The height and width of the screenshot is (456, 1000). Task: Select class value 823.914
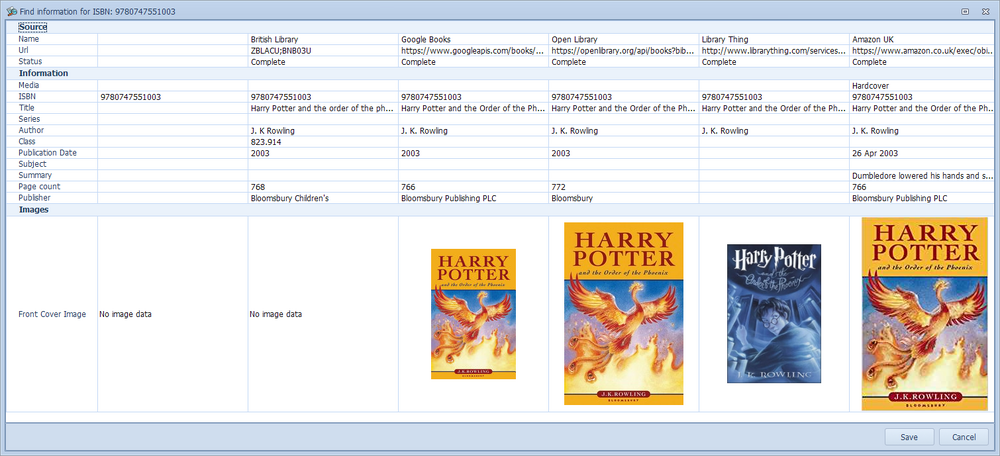(323, 142)
